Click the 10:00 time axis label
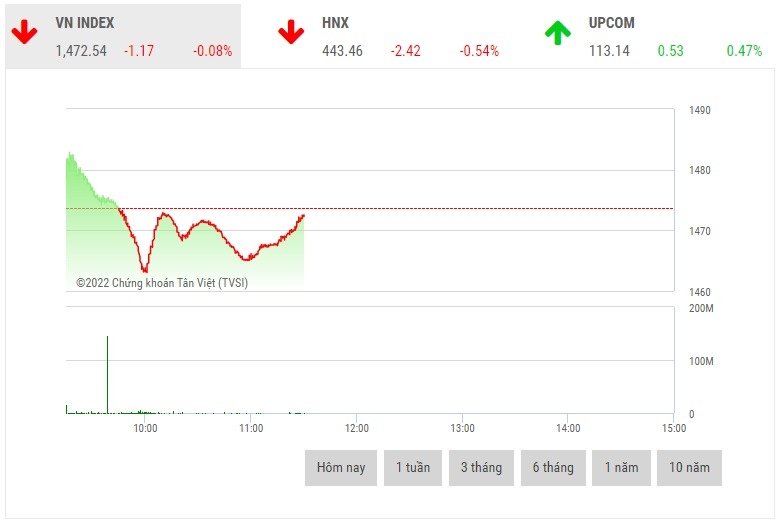 (145, 428)
